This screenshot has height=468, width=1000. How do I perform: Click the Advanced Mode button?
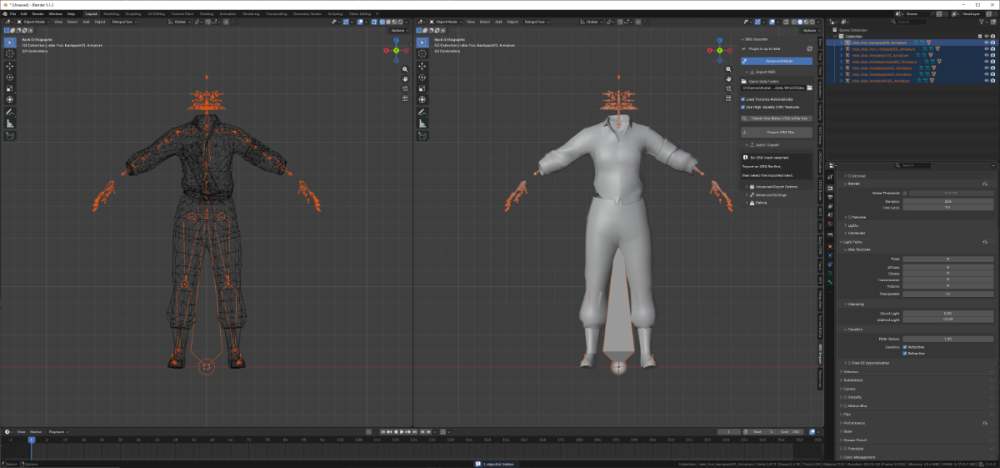776,61
